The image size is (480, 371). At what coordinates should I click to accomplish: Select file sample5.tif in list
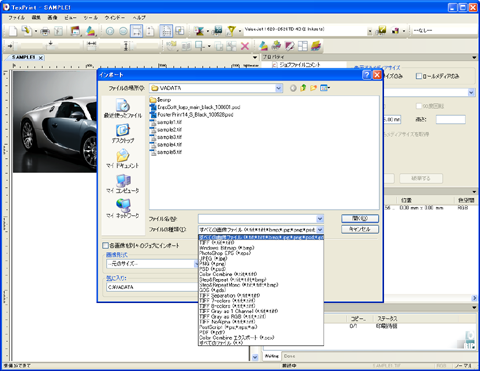(x=166, y=152)
